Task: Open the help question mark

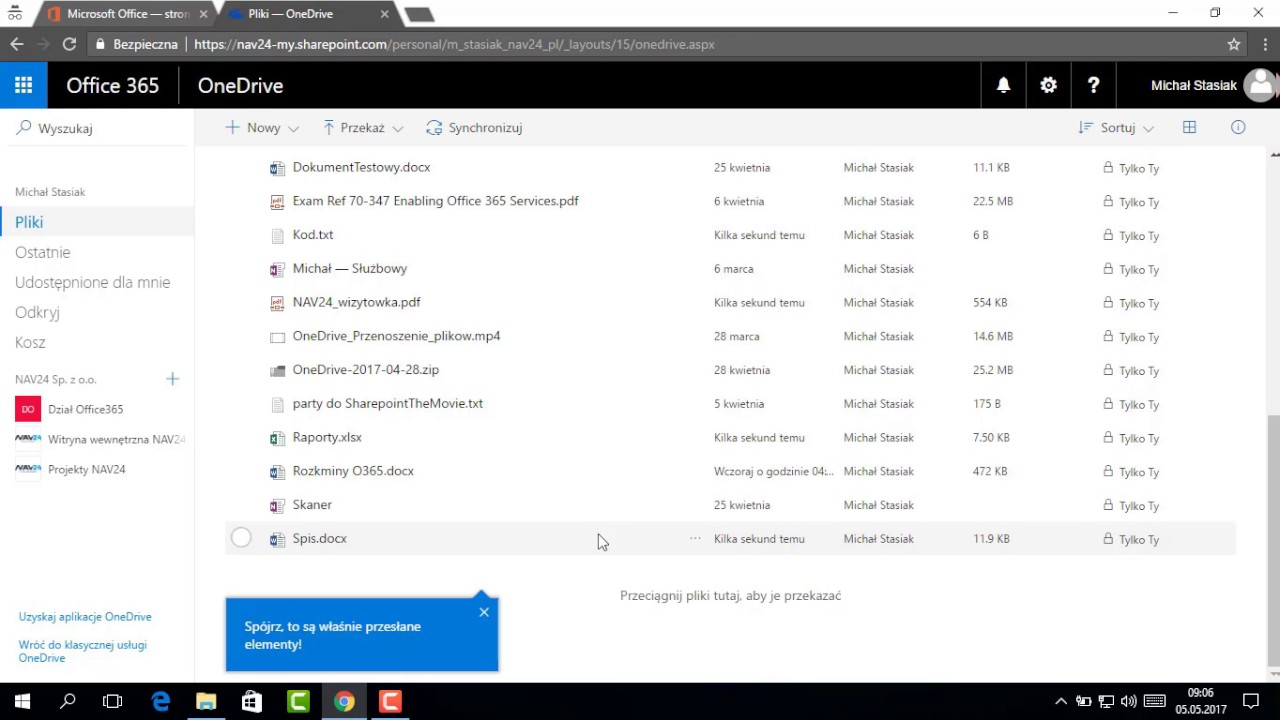Action: pyautogui.click(x=1093, y=85)
